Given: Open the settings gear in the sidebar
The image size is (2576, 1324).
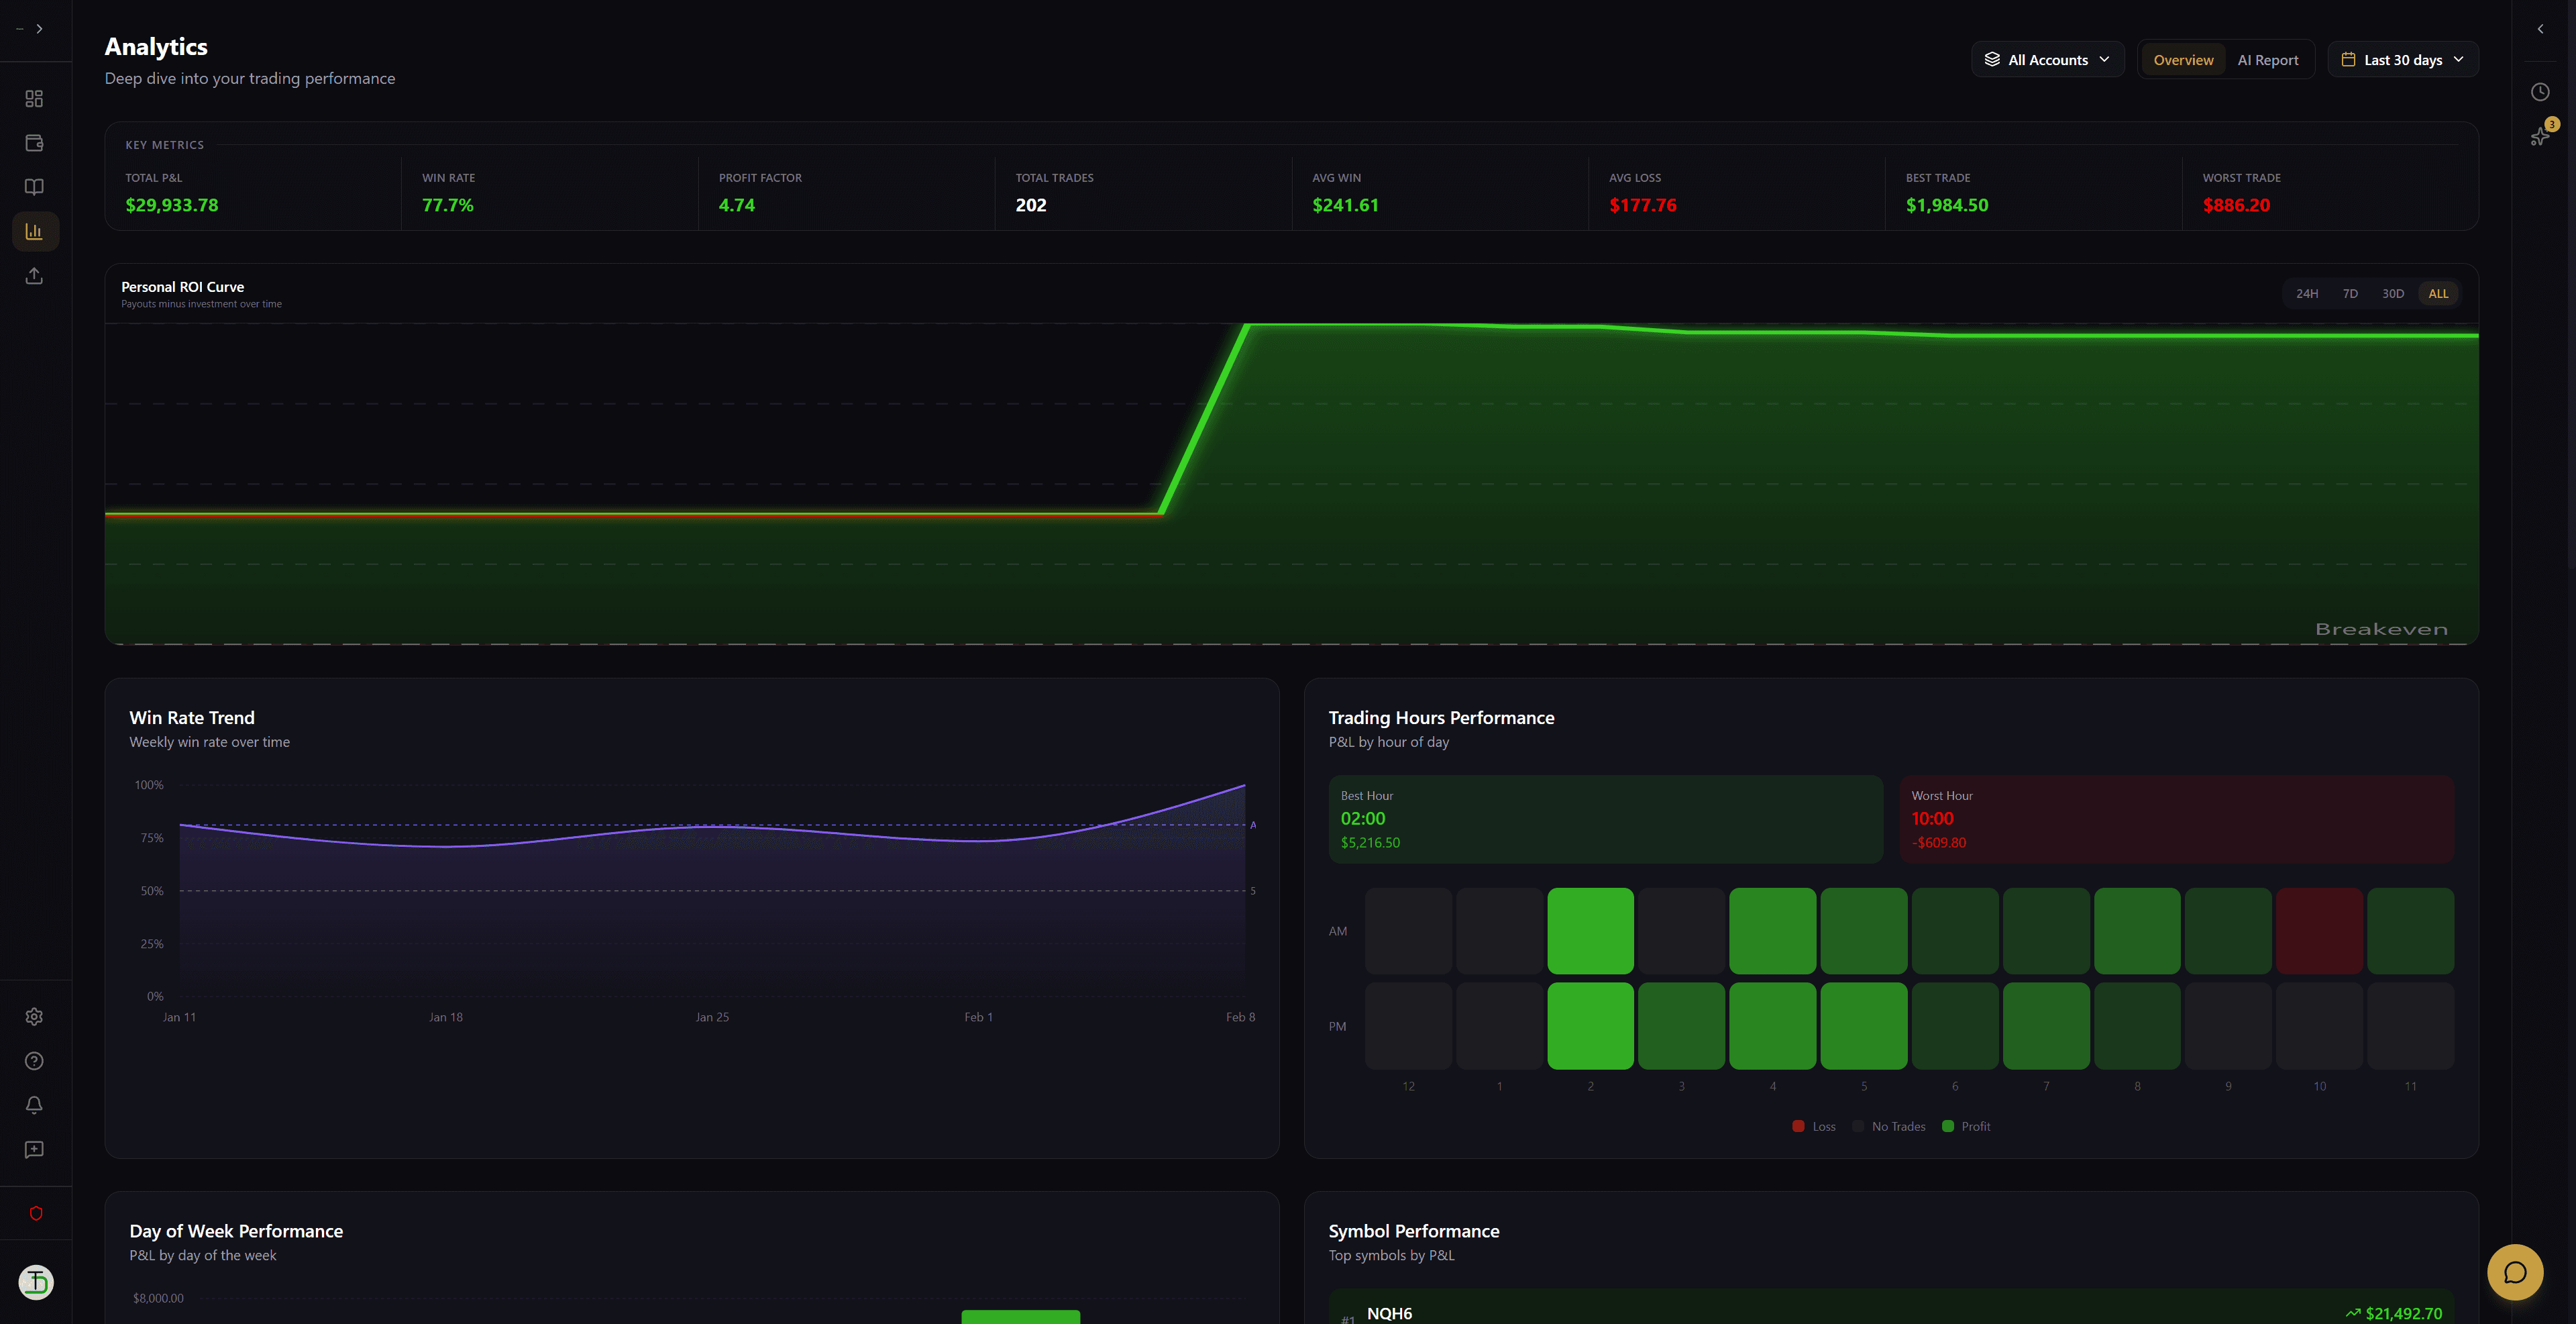Looking at the screenshot, I should [x=34, y=1016].
